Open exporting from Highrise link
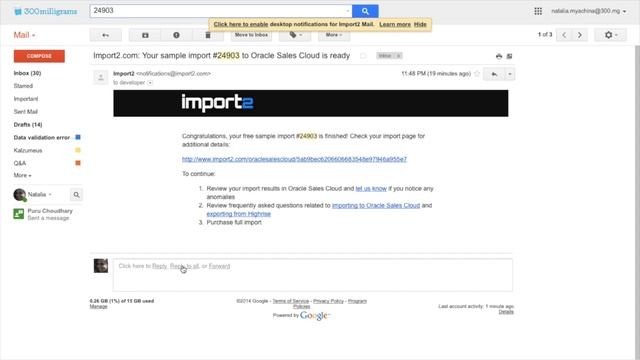This screenshot has width=640, height=360. tap(238, 214)
